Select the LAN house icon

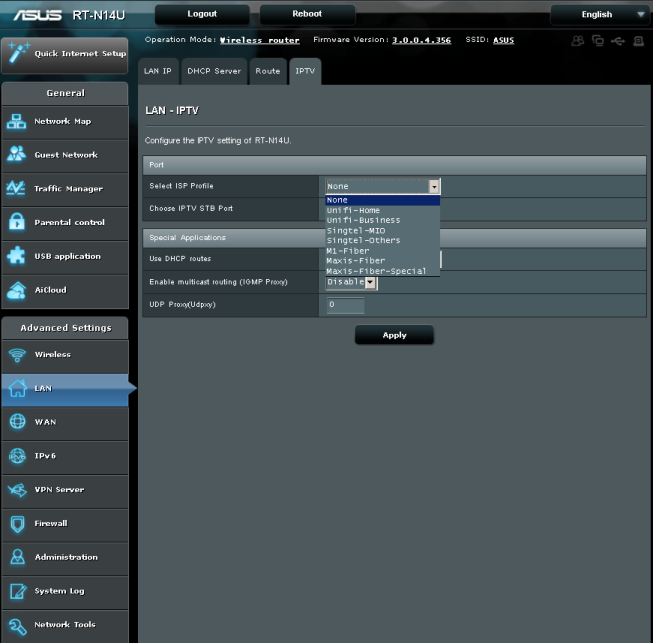17,388
